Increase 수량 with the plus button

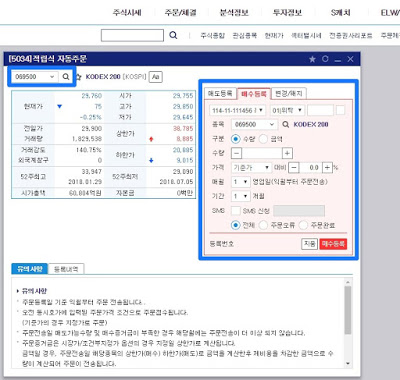[x=287, y=153]
